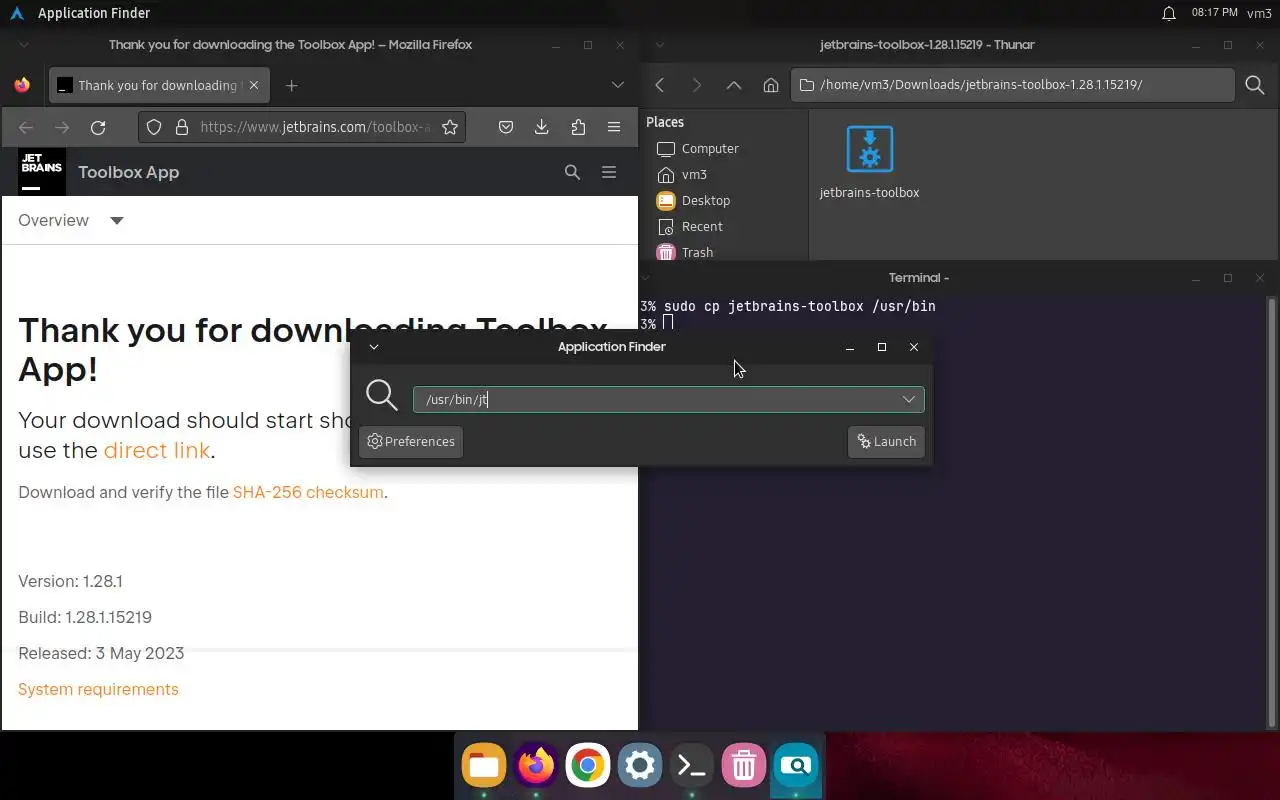Go to home folder in Thunar toolbar
Viewport: 1280px width, 800px height.
771,85
